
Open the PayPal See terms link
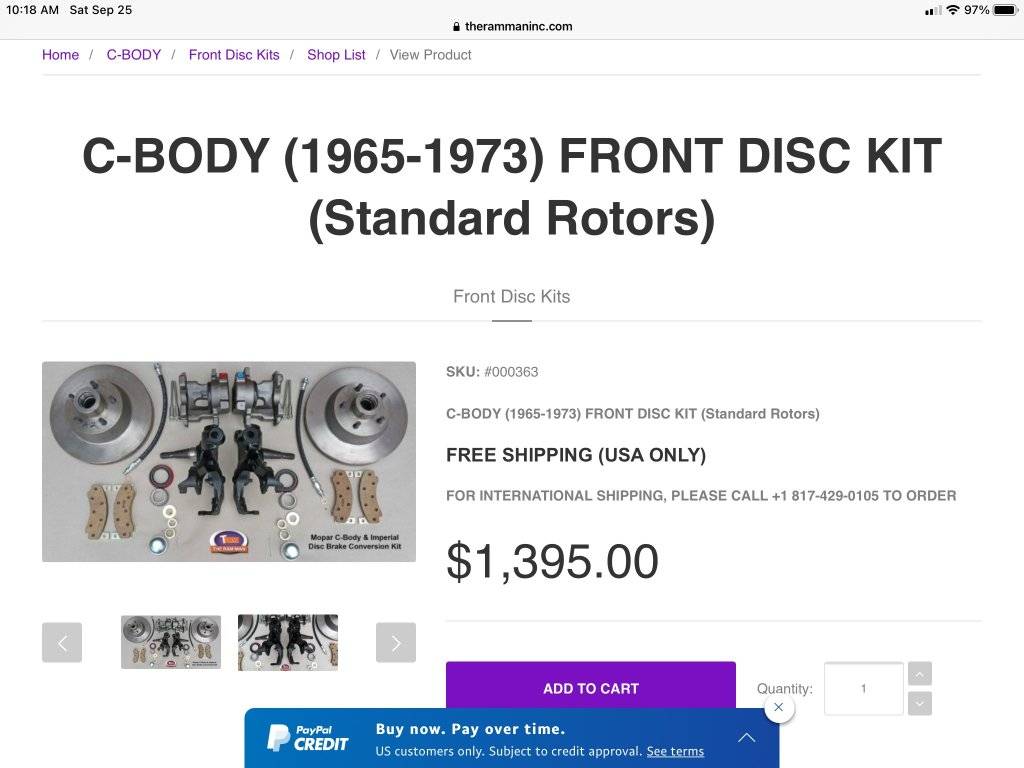point(675,751)
